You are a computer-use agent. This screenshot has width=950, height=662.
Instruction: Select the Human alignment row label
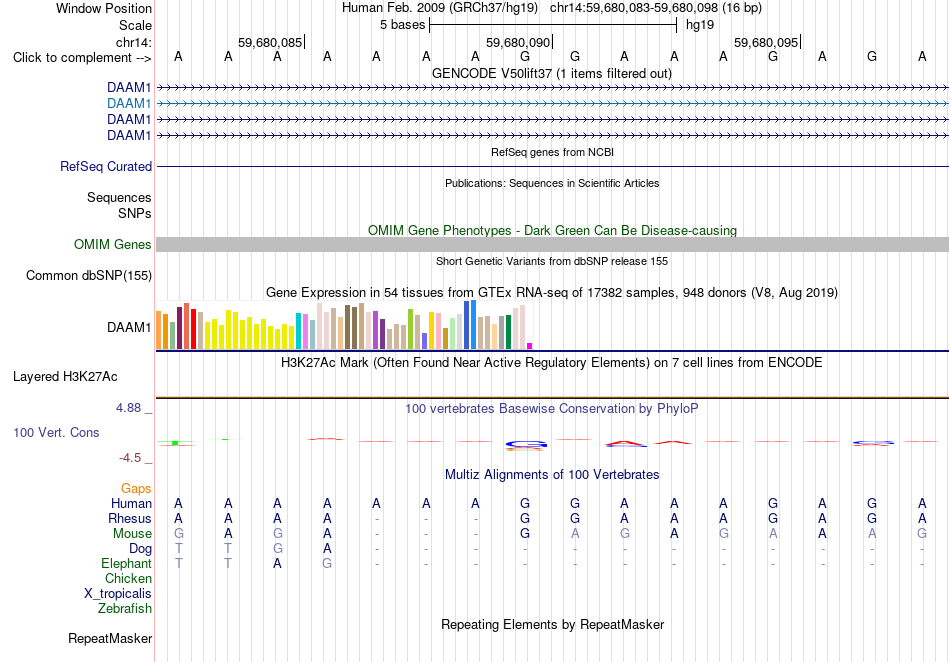(x=131, y=503)
